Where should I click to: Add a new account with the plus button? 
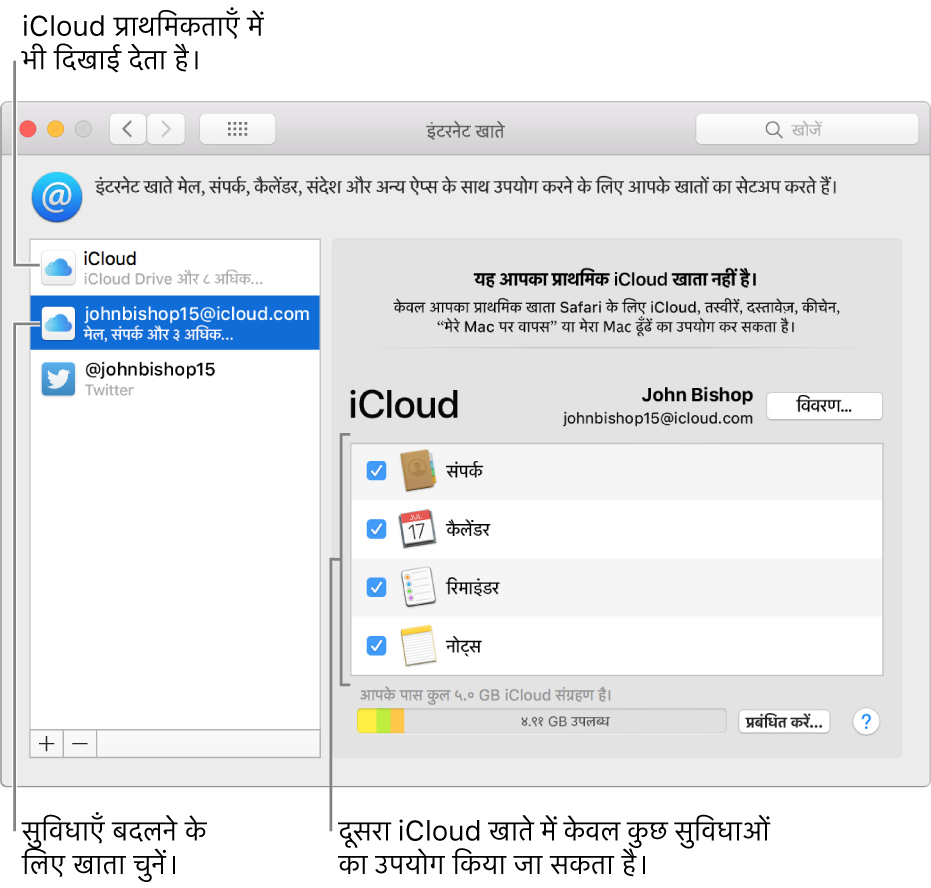pos(46,743)
